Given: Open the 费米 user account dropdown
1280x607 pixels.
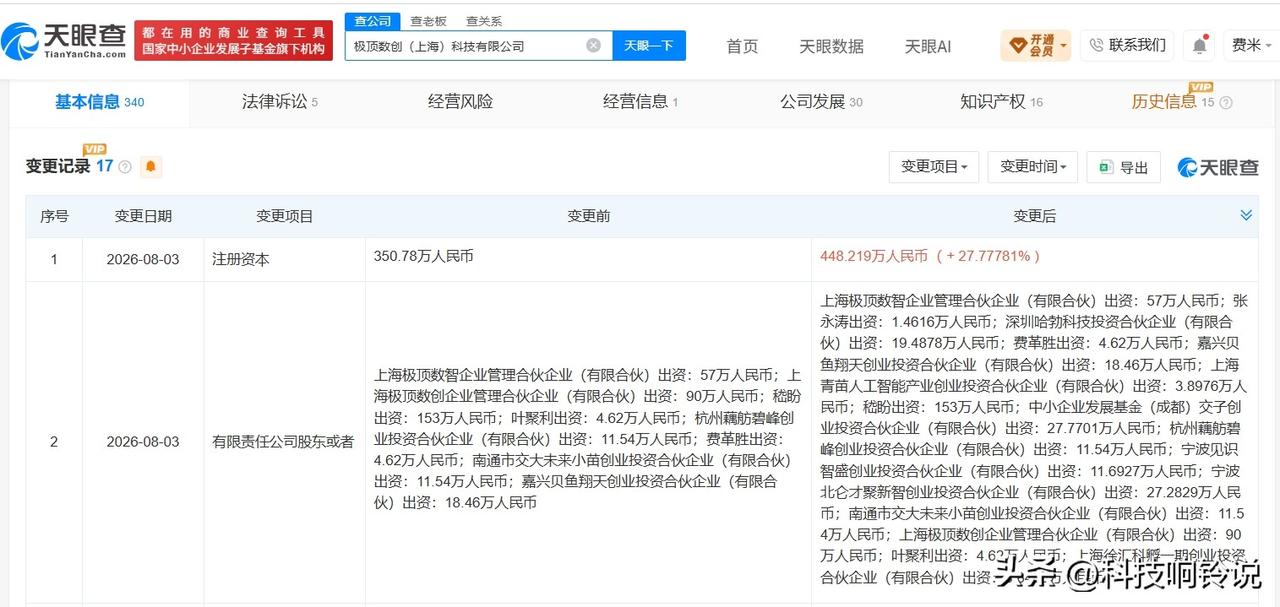Looking at the screenshot, I should point(1252,45).
